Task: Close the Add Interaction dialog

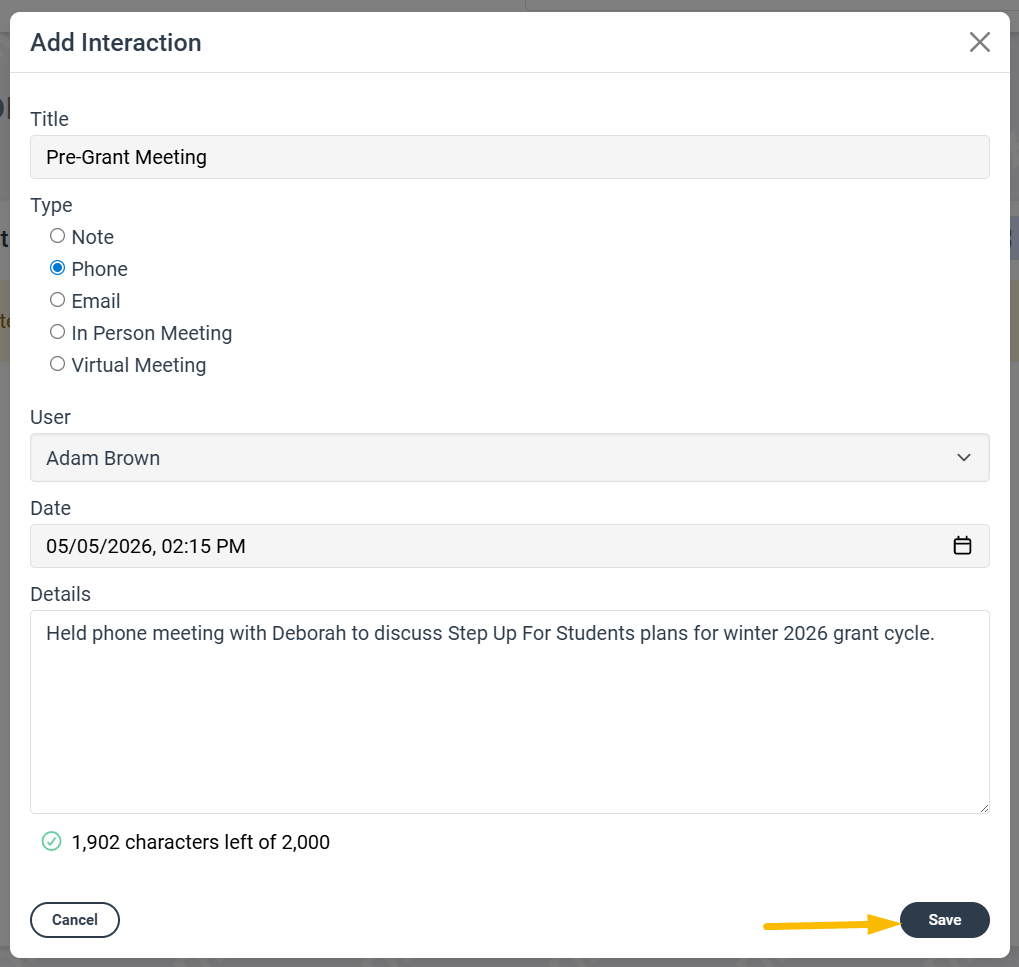Action: 979,42
